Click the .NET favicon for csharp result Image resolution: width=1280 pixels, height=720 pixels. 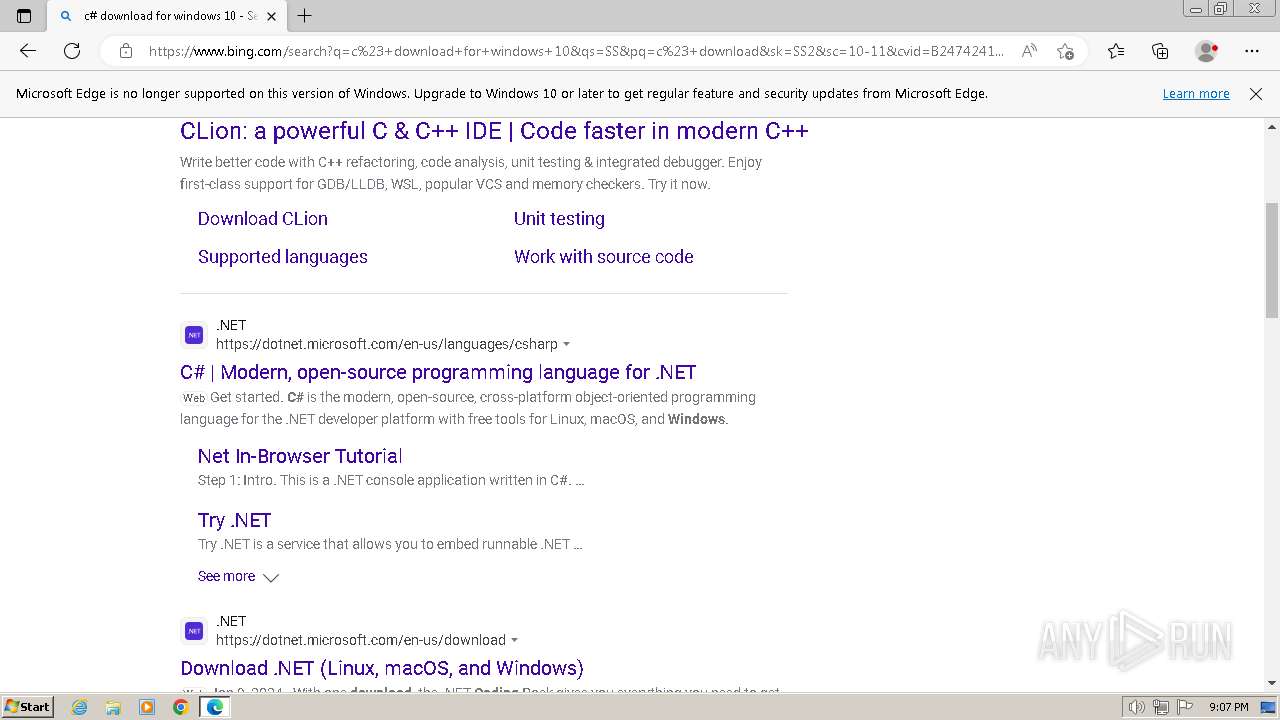point(194,335)
